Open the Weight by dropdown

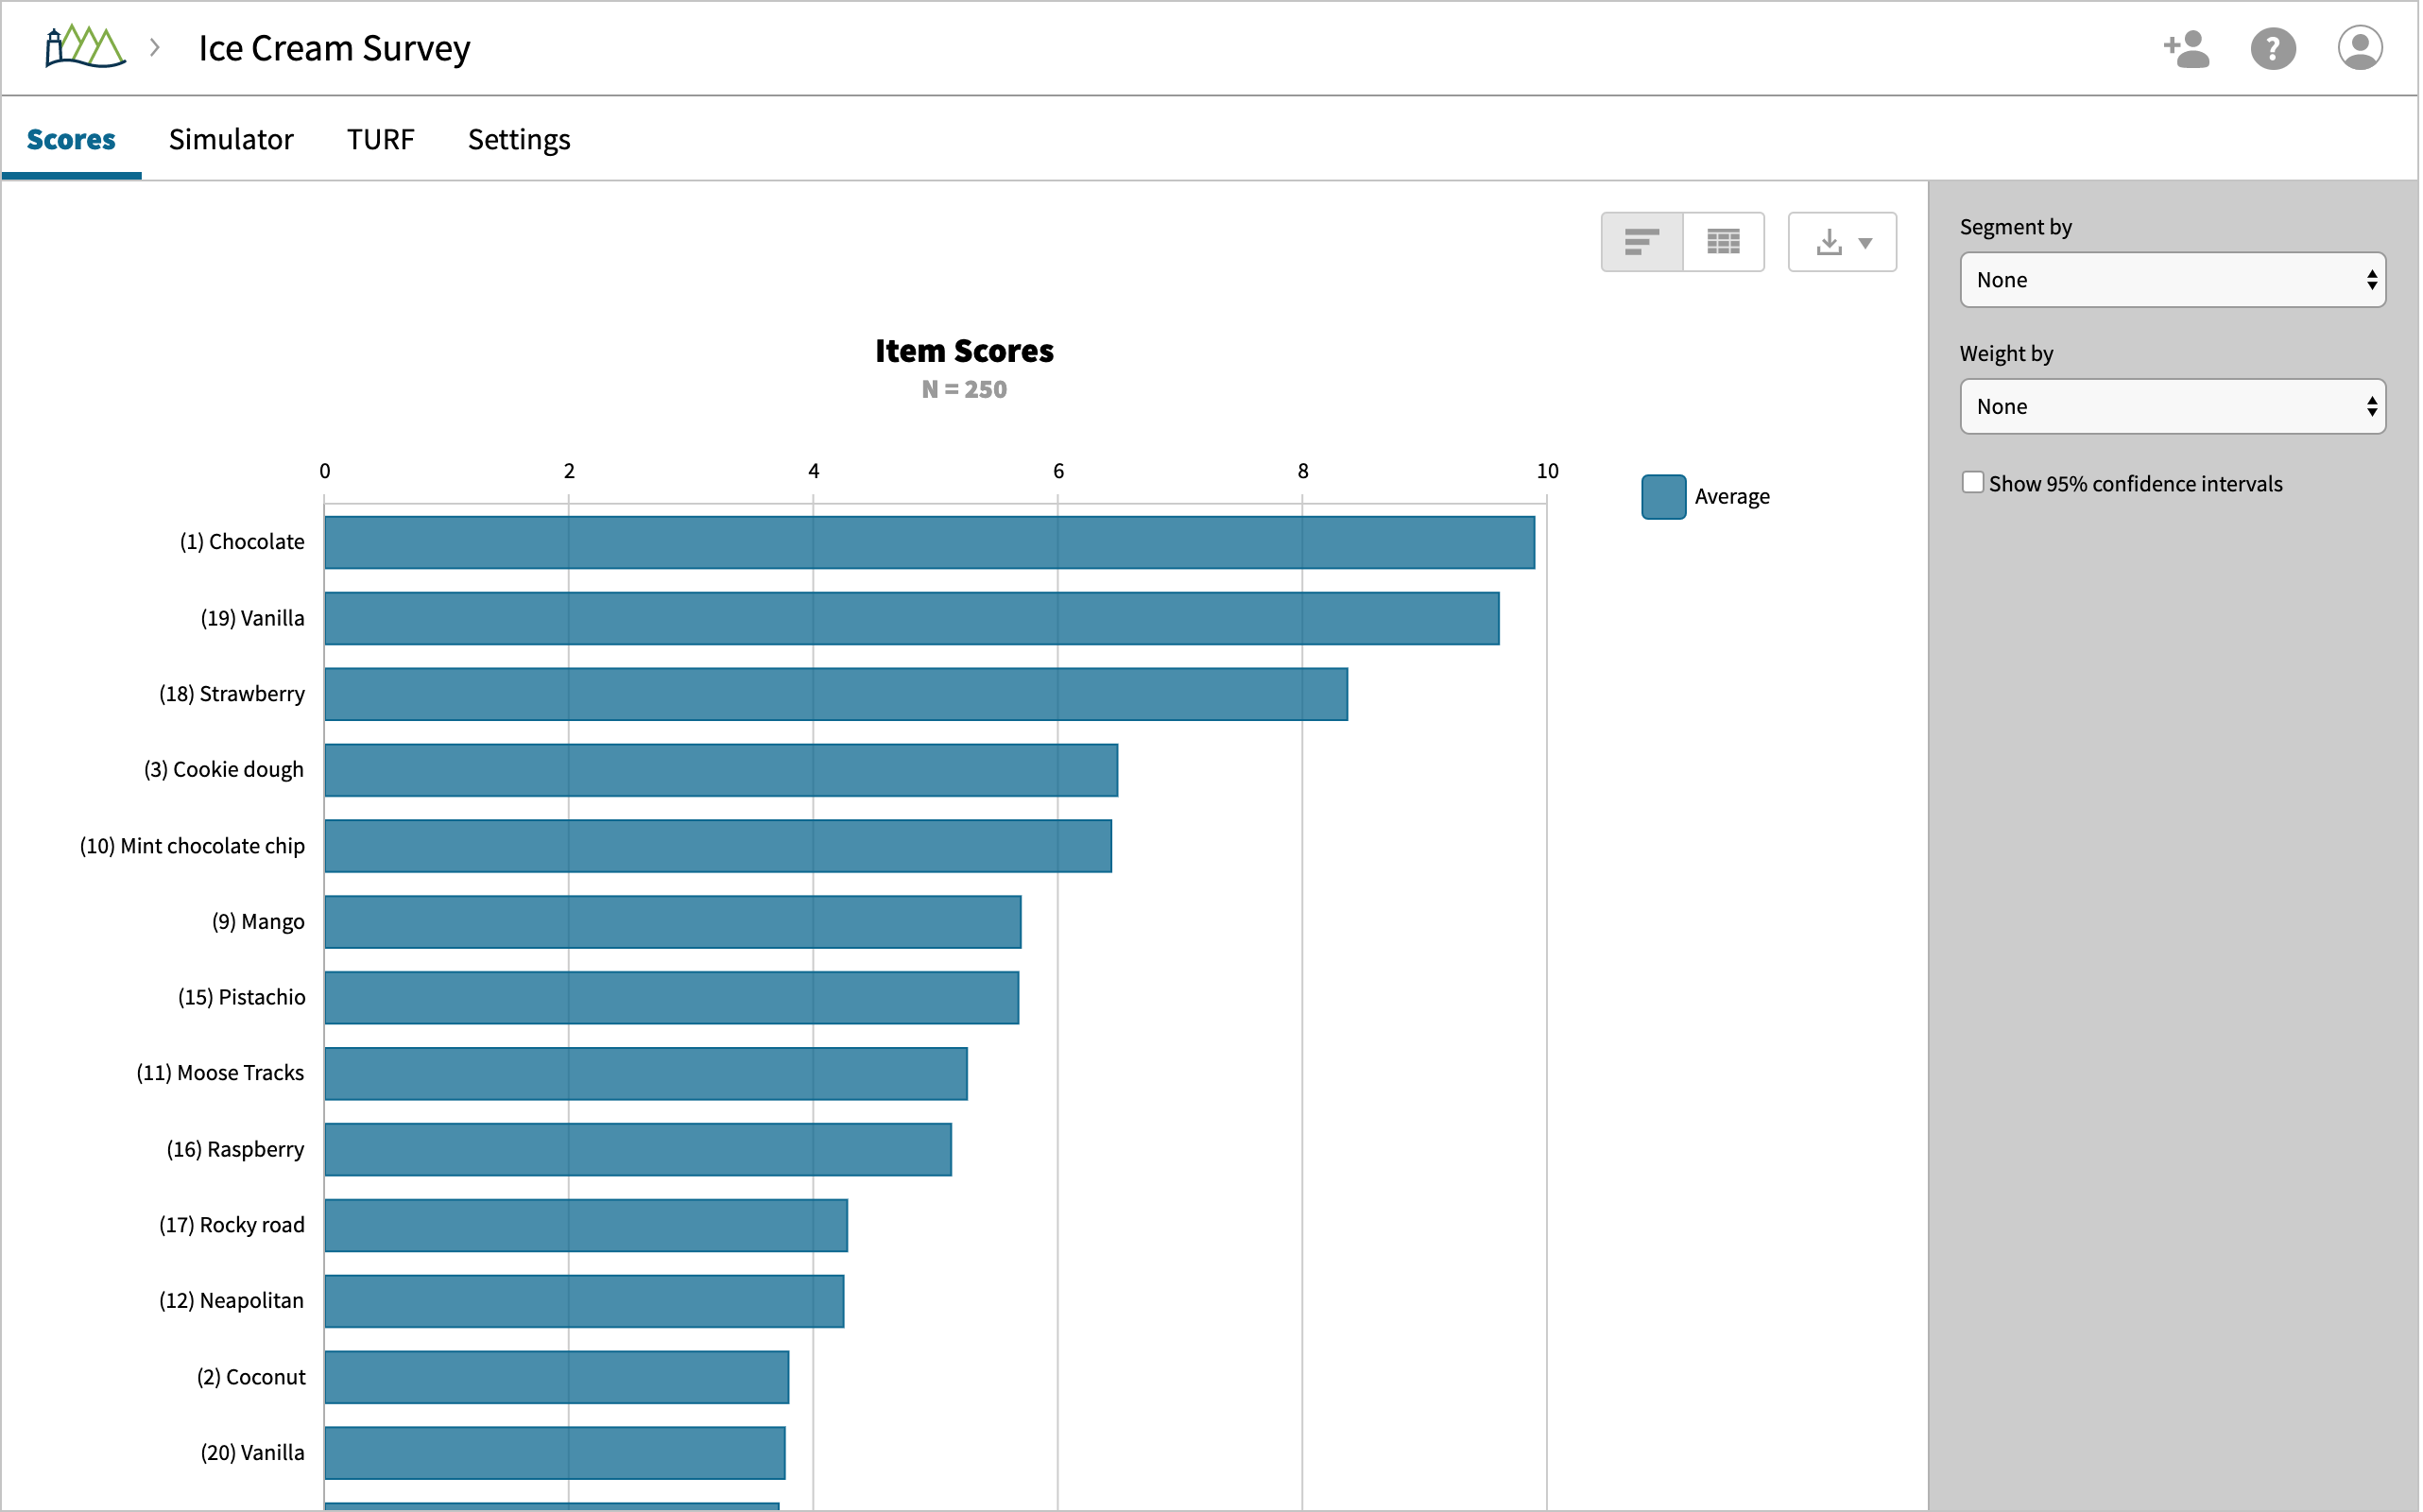tap(2172, 406)
